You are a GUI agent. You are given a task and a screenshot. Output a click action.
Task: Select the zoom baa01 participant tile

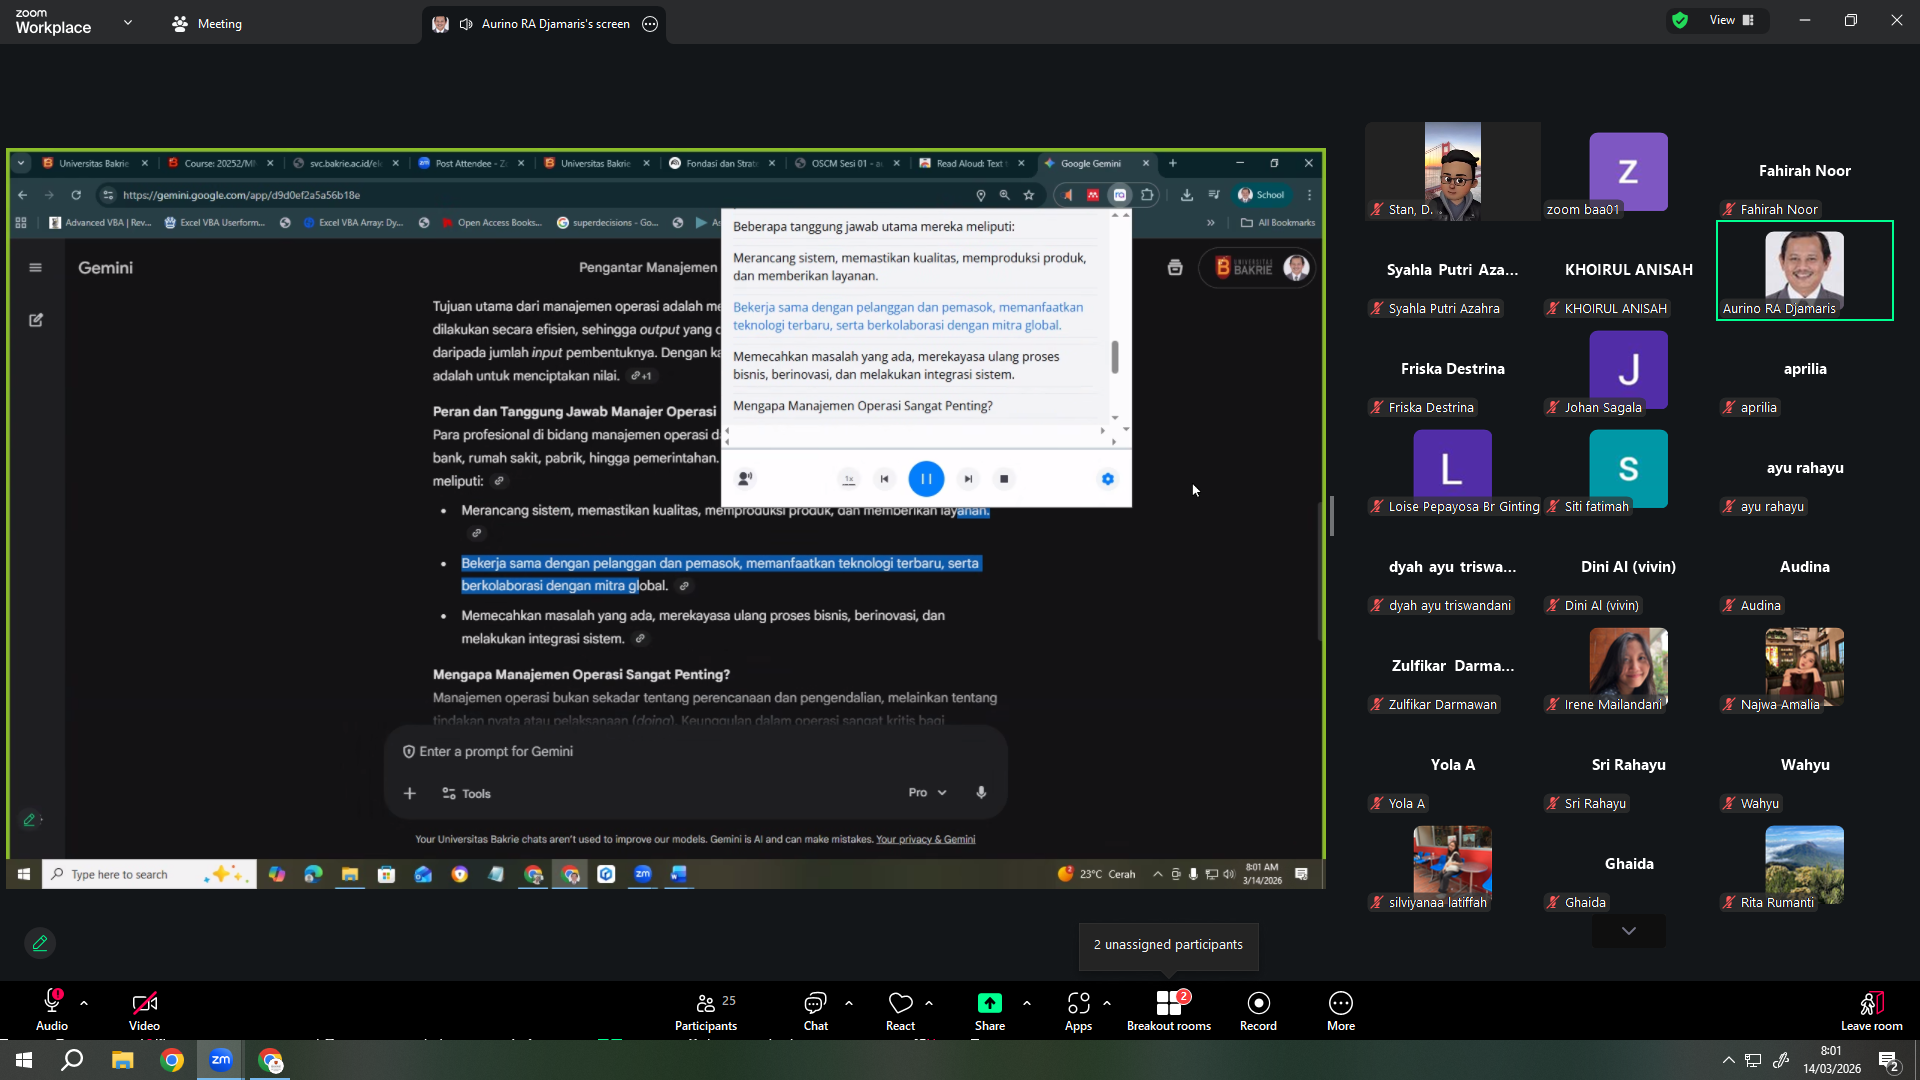coord(1628,172)
